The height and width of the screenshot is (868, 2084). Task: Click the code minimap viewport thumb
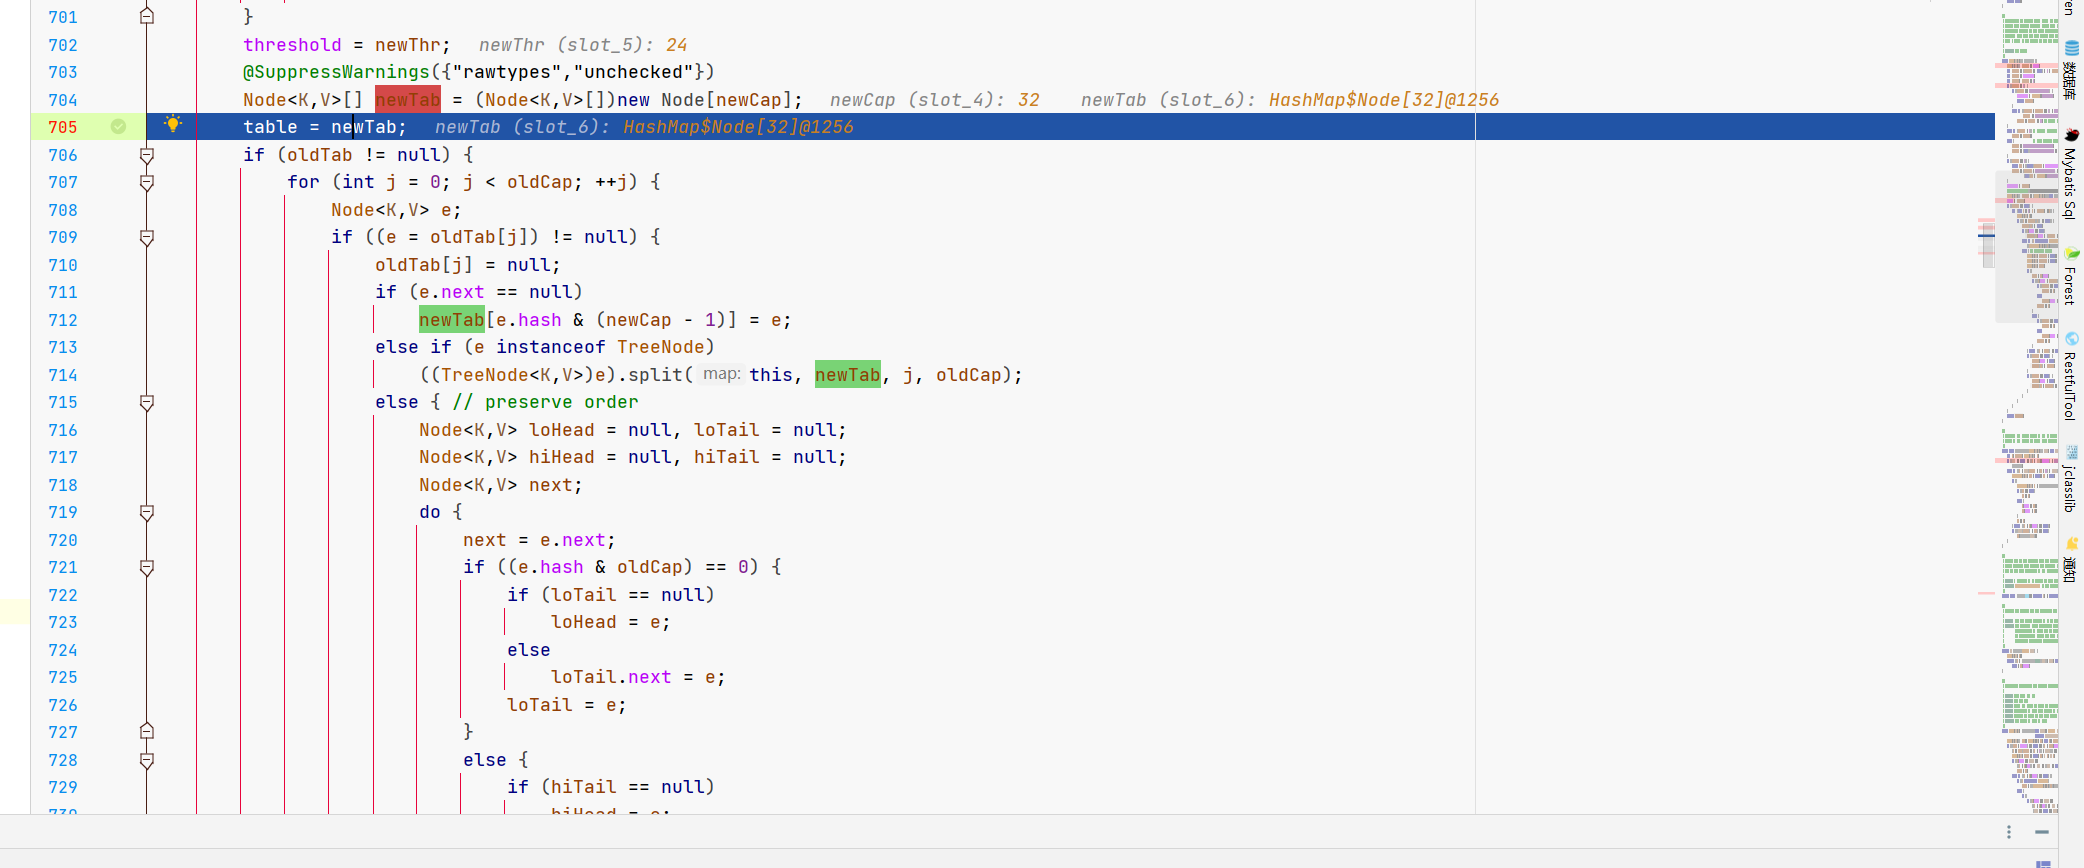(2027, 246)
